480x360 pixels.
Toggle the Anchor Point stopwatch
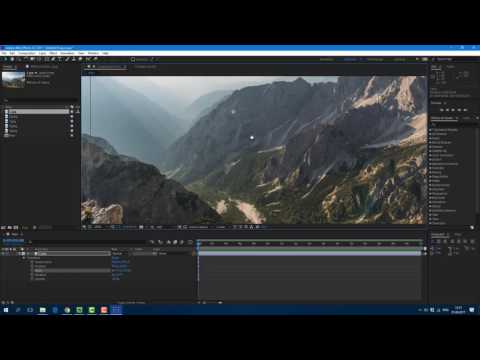click(x=32, y=262)
